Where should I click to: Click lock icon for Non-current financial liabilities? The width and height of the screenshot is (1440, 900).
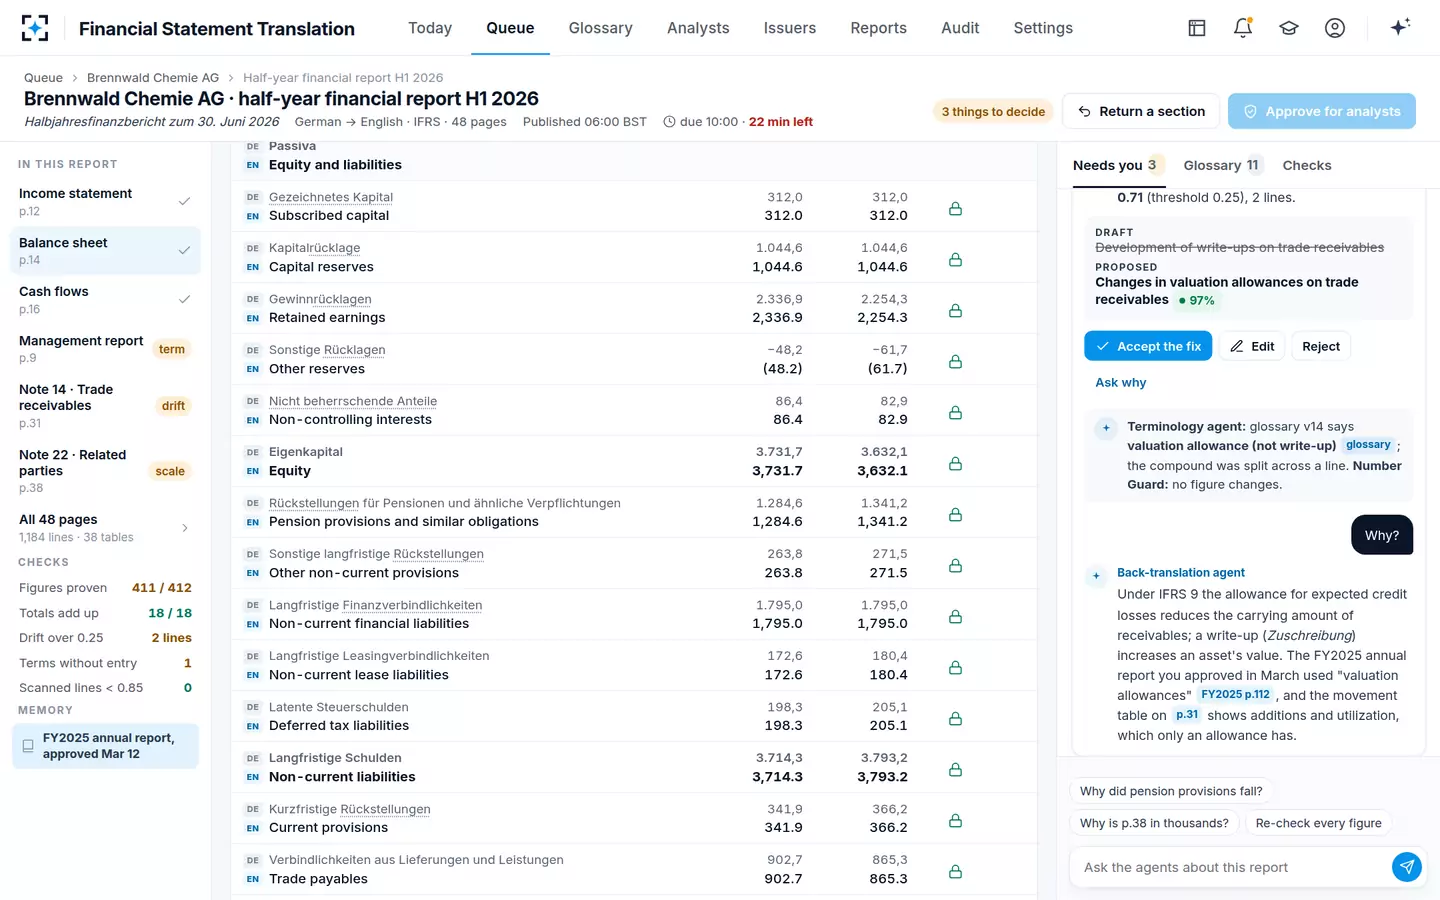pos(955,616)
